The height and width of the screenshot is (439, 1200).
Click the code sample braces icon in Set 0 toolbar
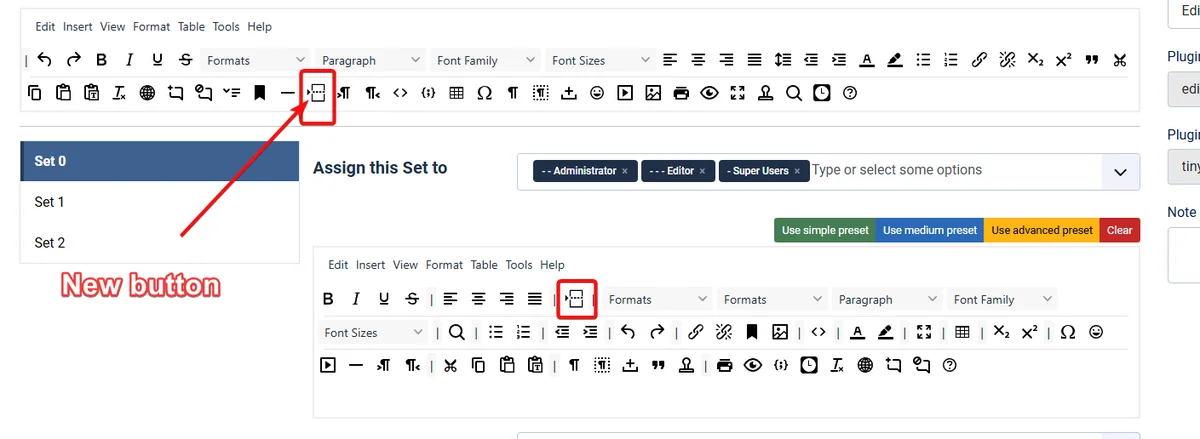[x=782, y=365]
